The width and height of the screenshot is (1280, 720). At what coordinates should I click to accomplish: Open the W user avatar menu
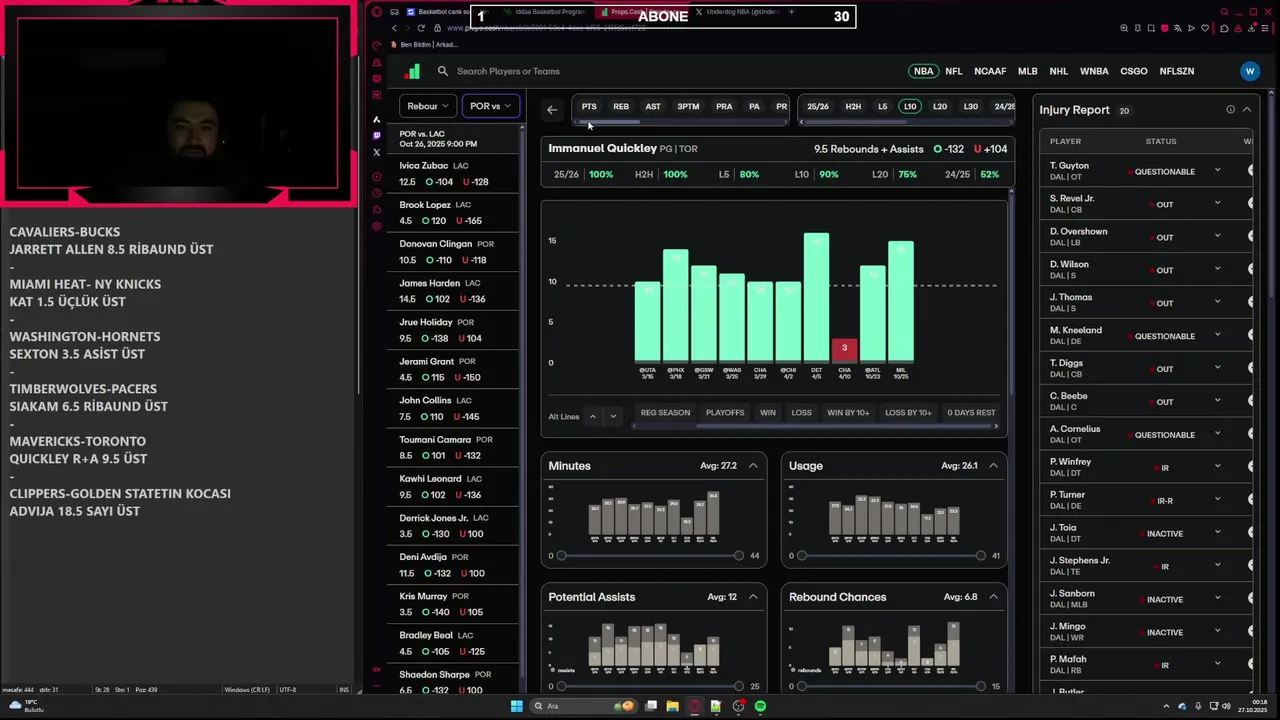point(1249,71)
